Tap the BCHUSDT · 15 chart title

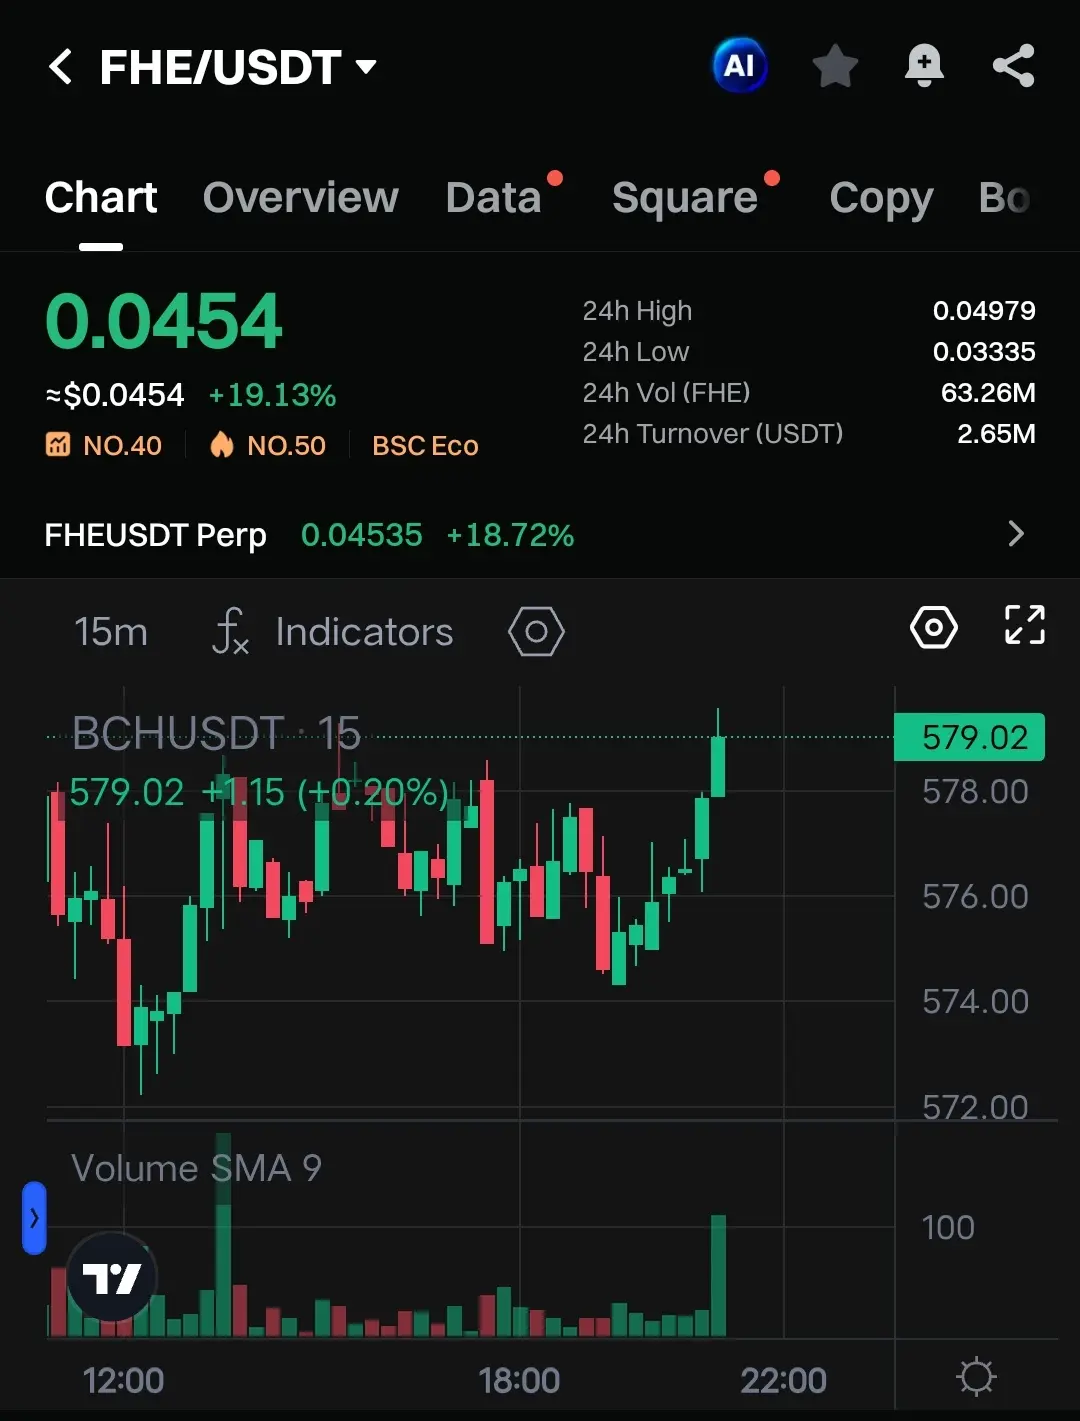click(x=216, y=733)
